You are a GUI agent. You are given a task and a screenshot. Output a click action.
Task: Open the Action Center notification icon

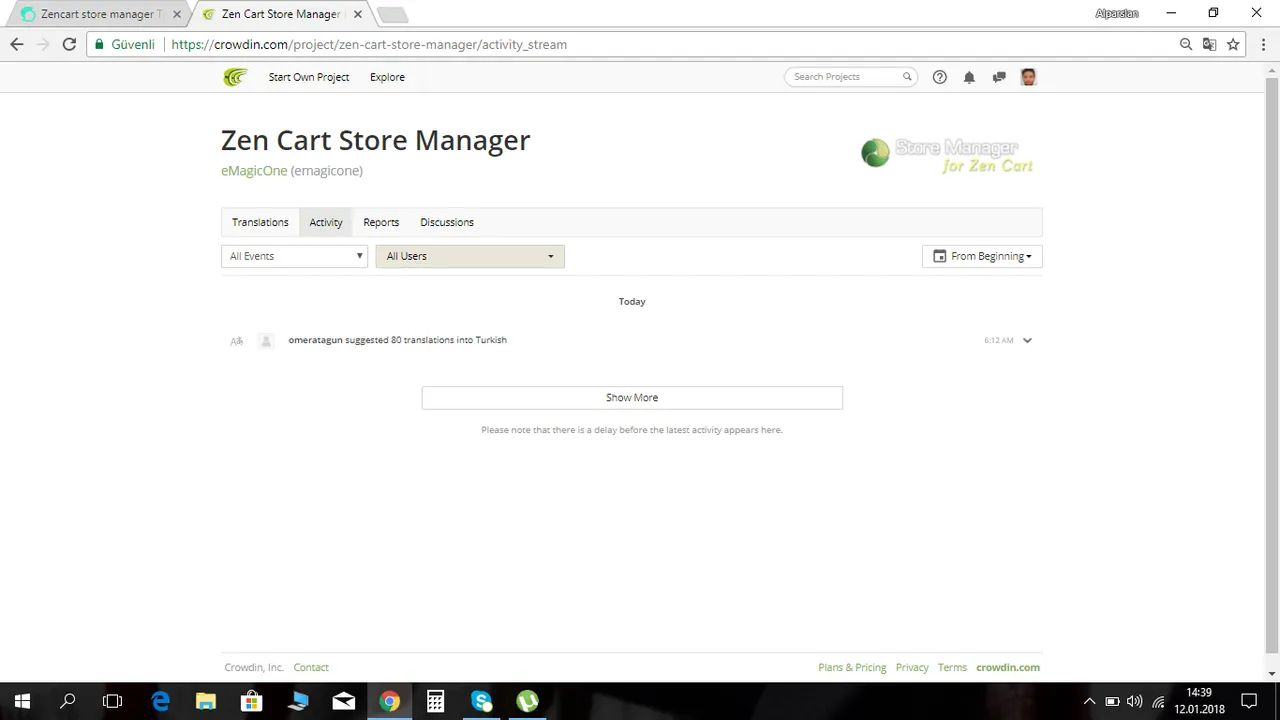click(x=1249, y=701)
